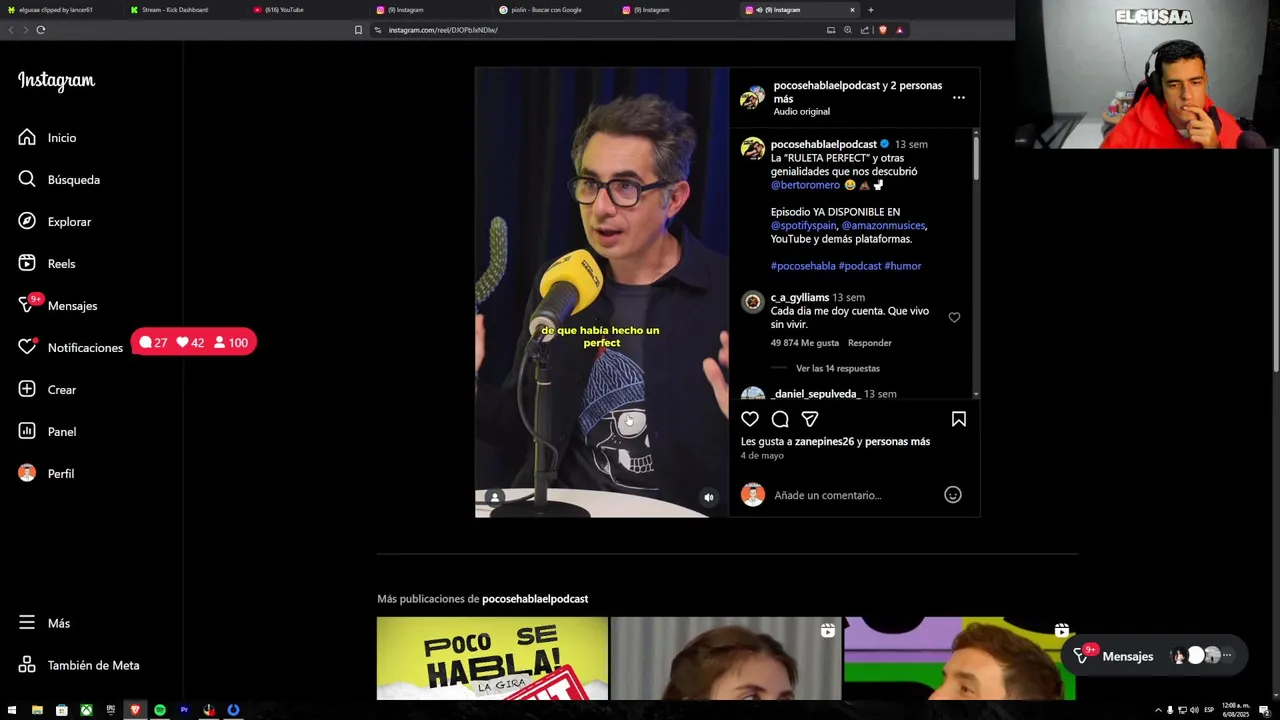The image size is (1280, 720).
Task: Open browser share icon in address bar
Action: point(865,30)
